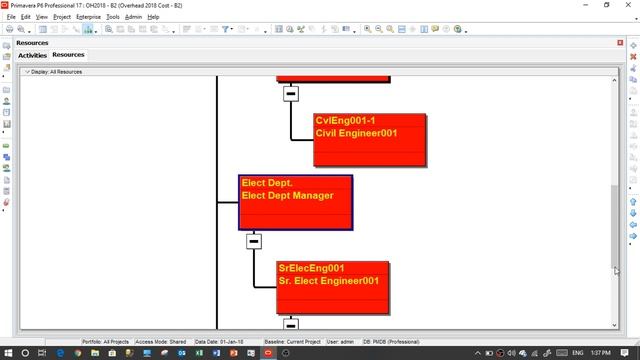Click the move up arrow on right bar
Viewport: 640px width, 360px height.
(x=633, y=202)
